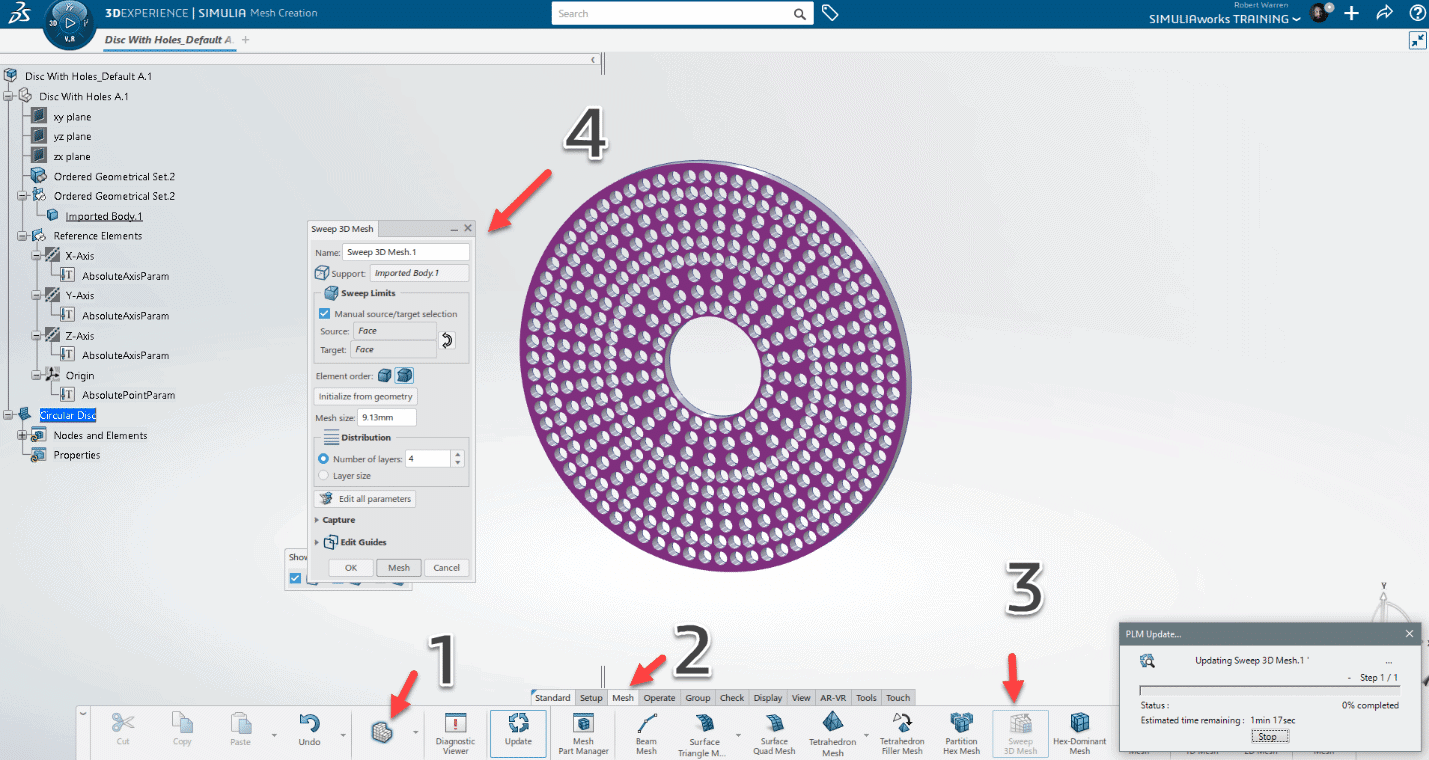Select Imported Body.1 in tree
The image size is (1429, 760).
point(104,216)
